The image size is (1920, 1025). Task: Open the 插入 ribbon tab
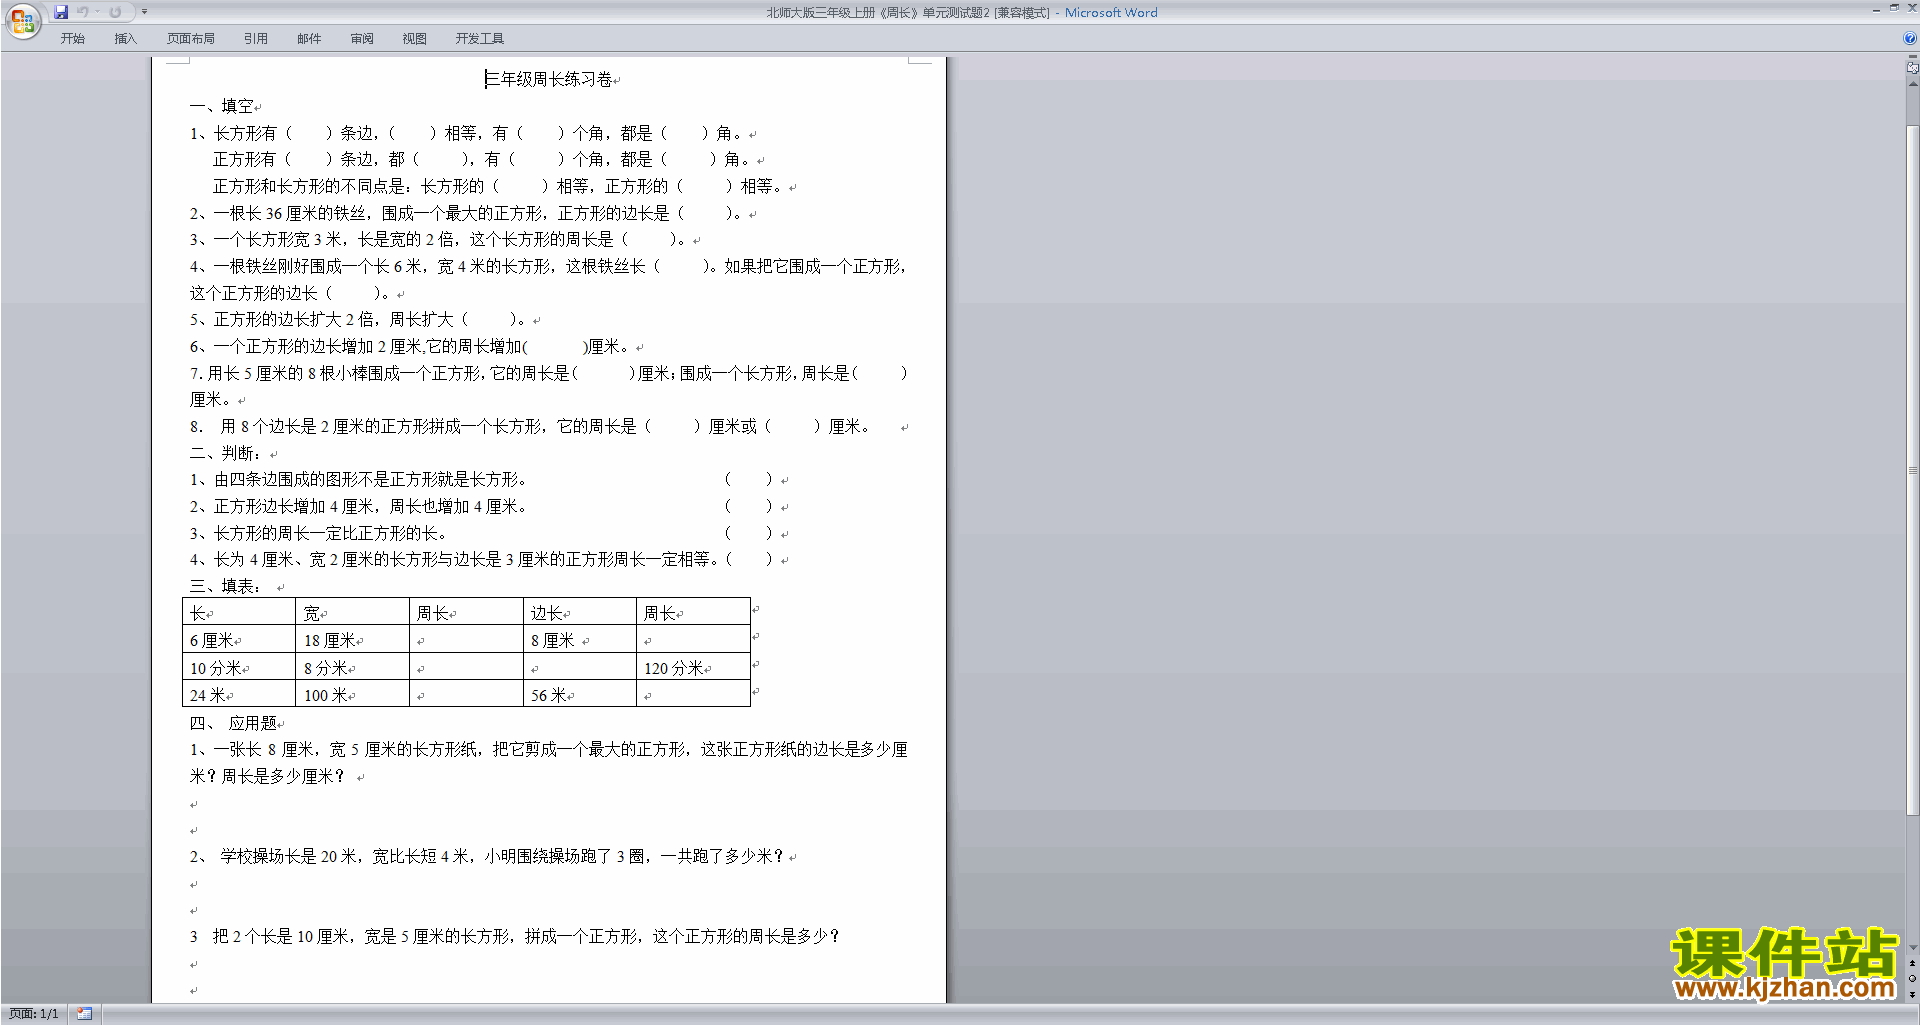coord(125,38)
